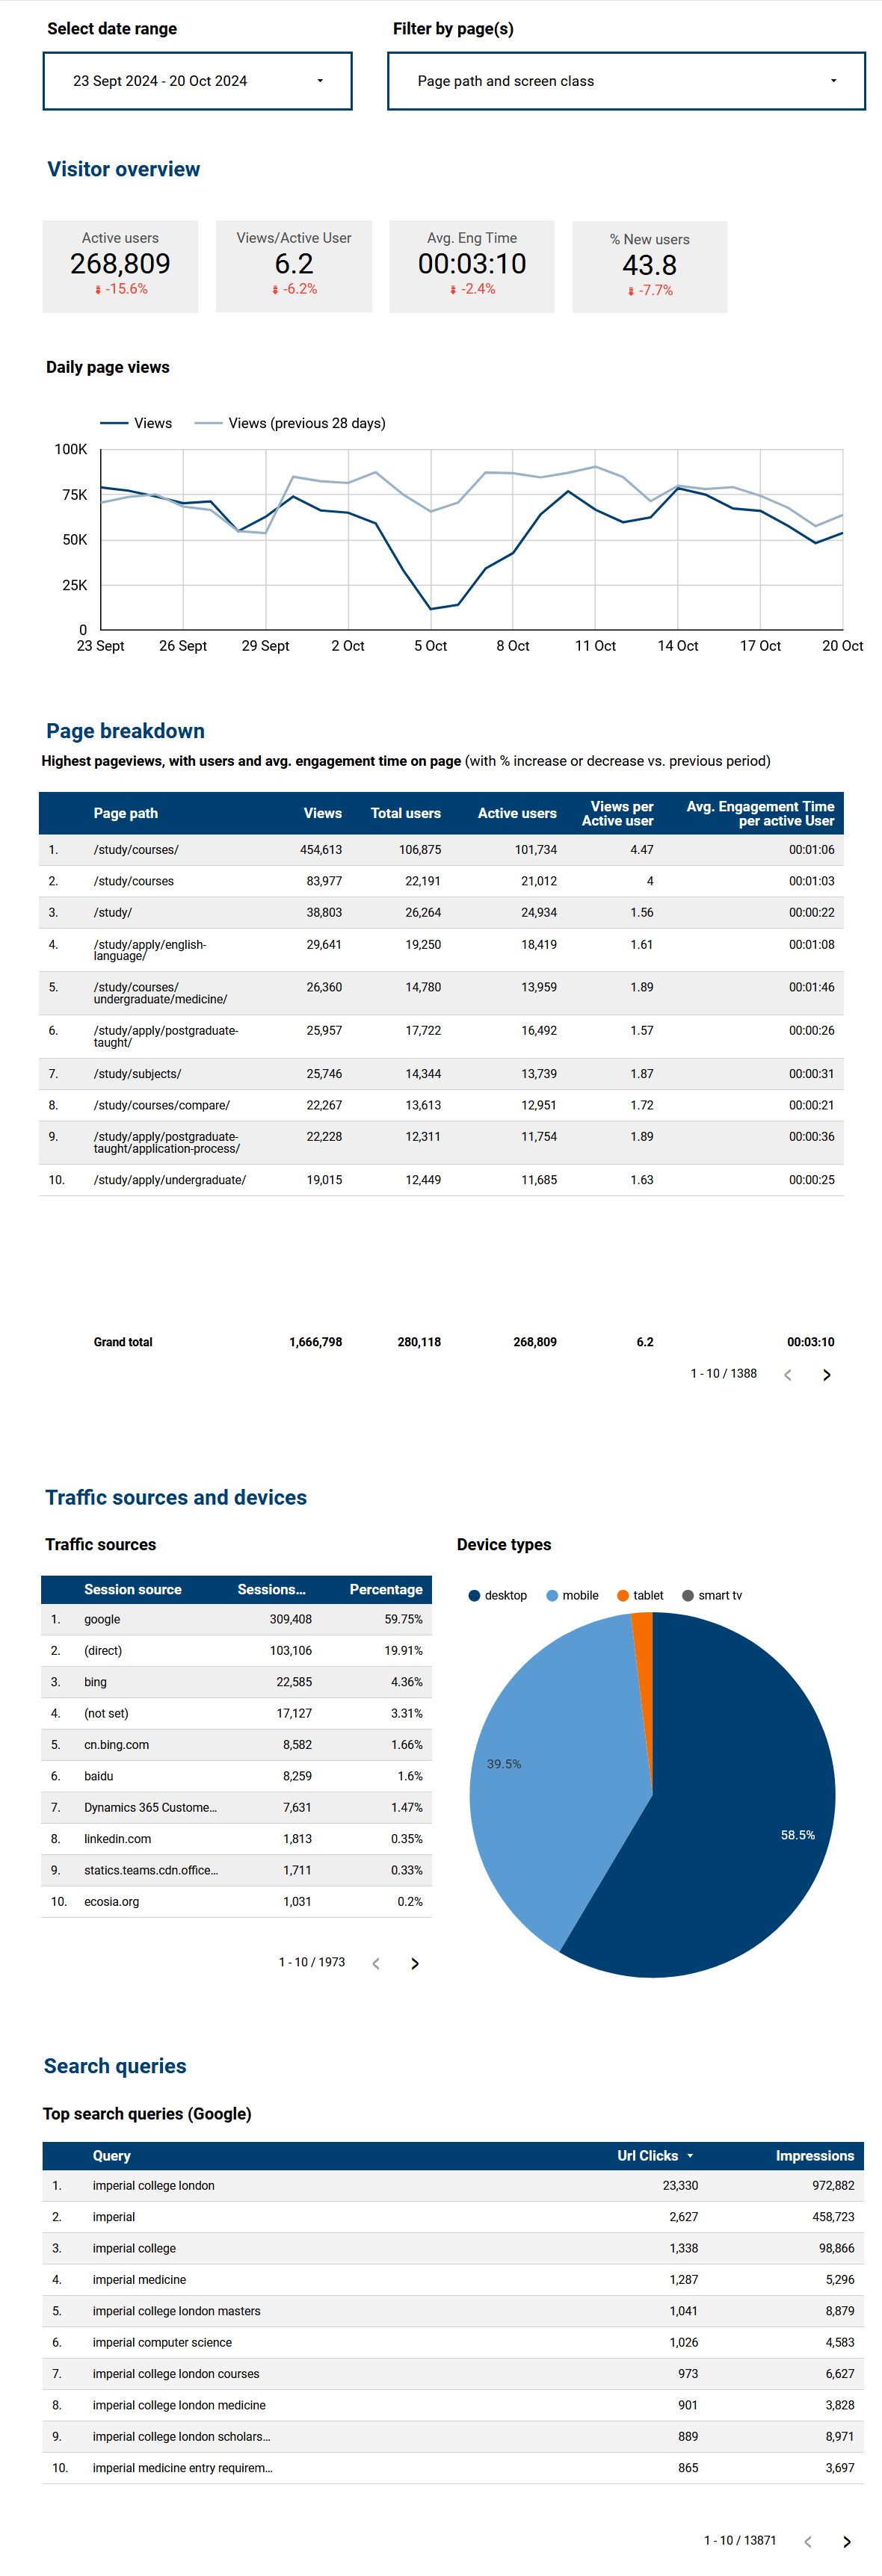Select the /study/courses/undergraduate/medicine/ page row
Viewport: 882px width, 2576px height.
(x=160, y=993)
